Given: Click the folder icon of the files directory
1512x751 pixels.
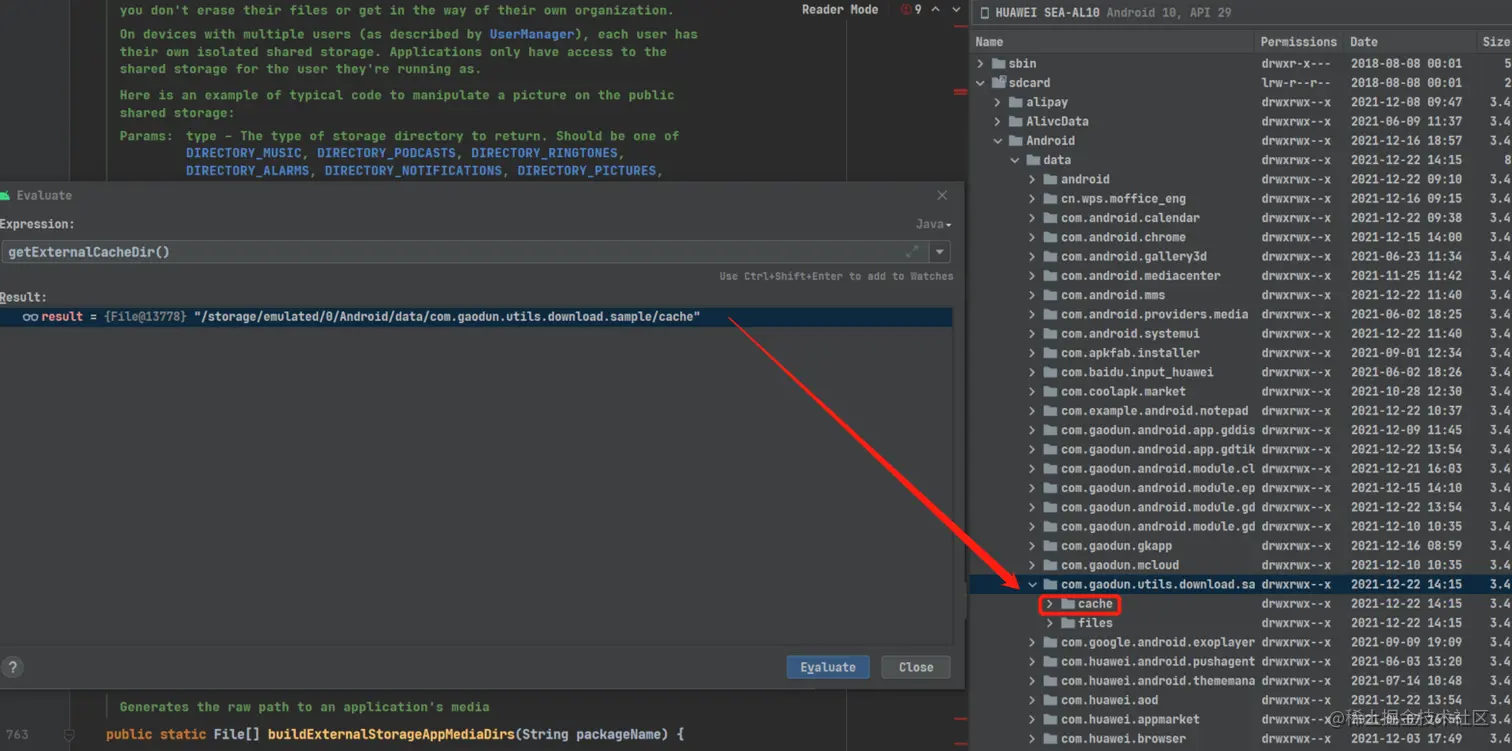Looking at the screenshot, I should (x=1068, y=623).
